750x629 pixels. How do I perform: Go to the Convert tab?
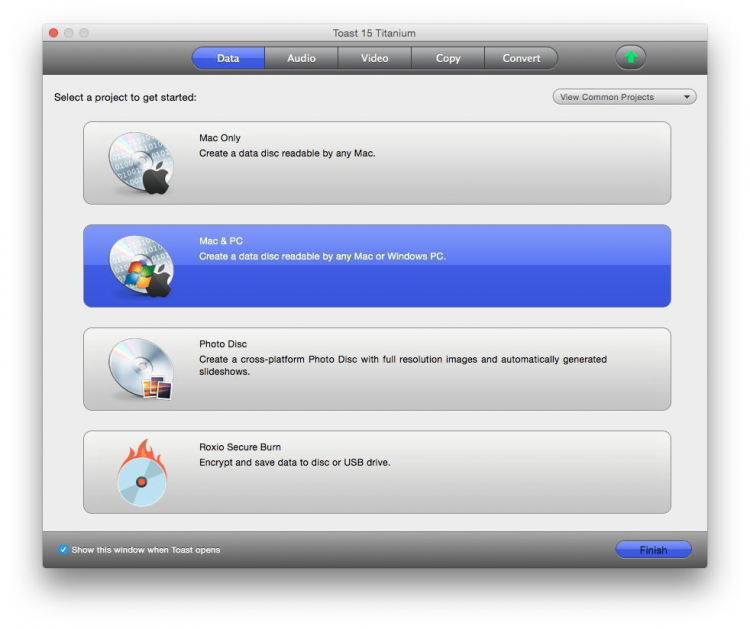tap(521, 58)
